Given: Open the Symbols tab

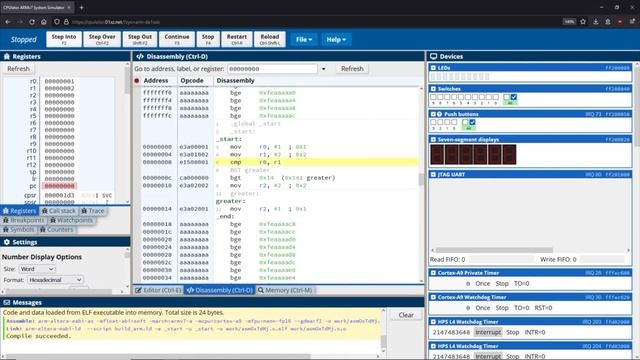Looking at the screenshot, I should [x=19, y=229].
